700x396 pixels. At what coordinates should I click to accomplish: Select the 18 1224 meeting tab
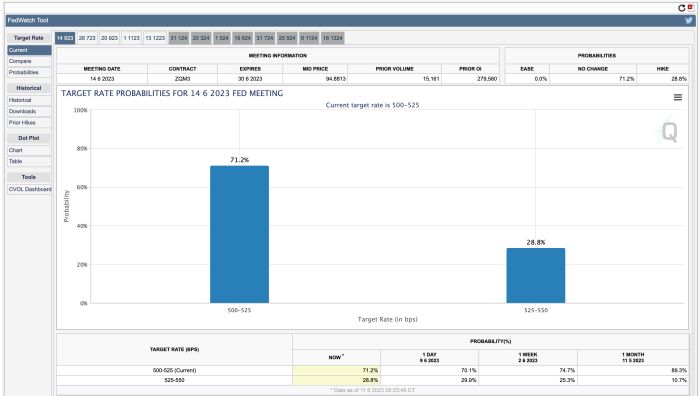(333, 38)
